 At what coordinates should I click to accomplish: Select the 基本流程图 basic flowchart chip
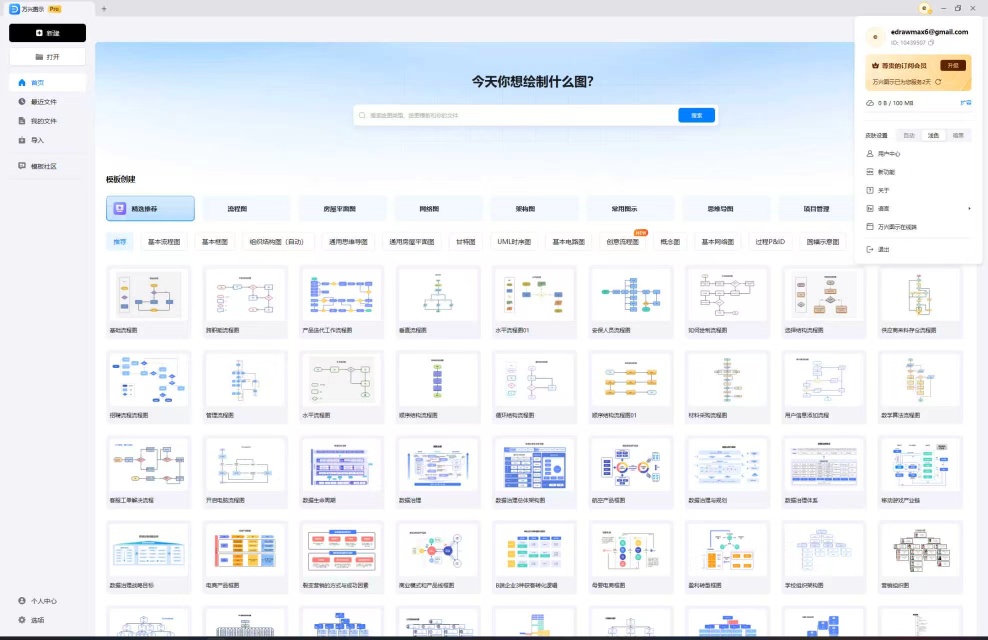pos(164,242)
